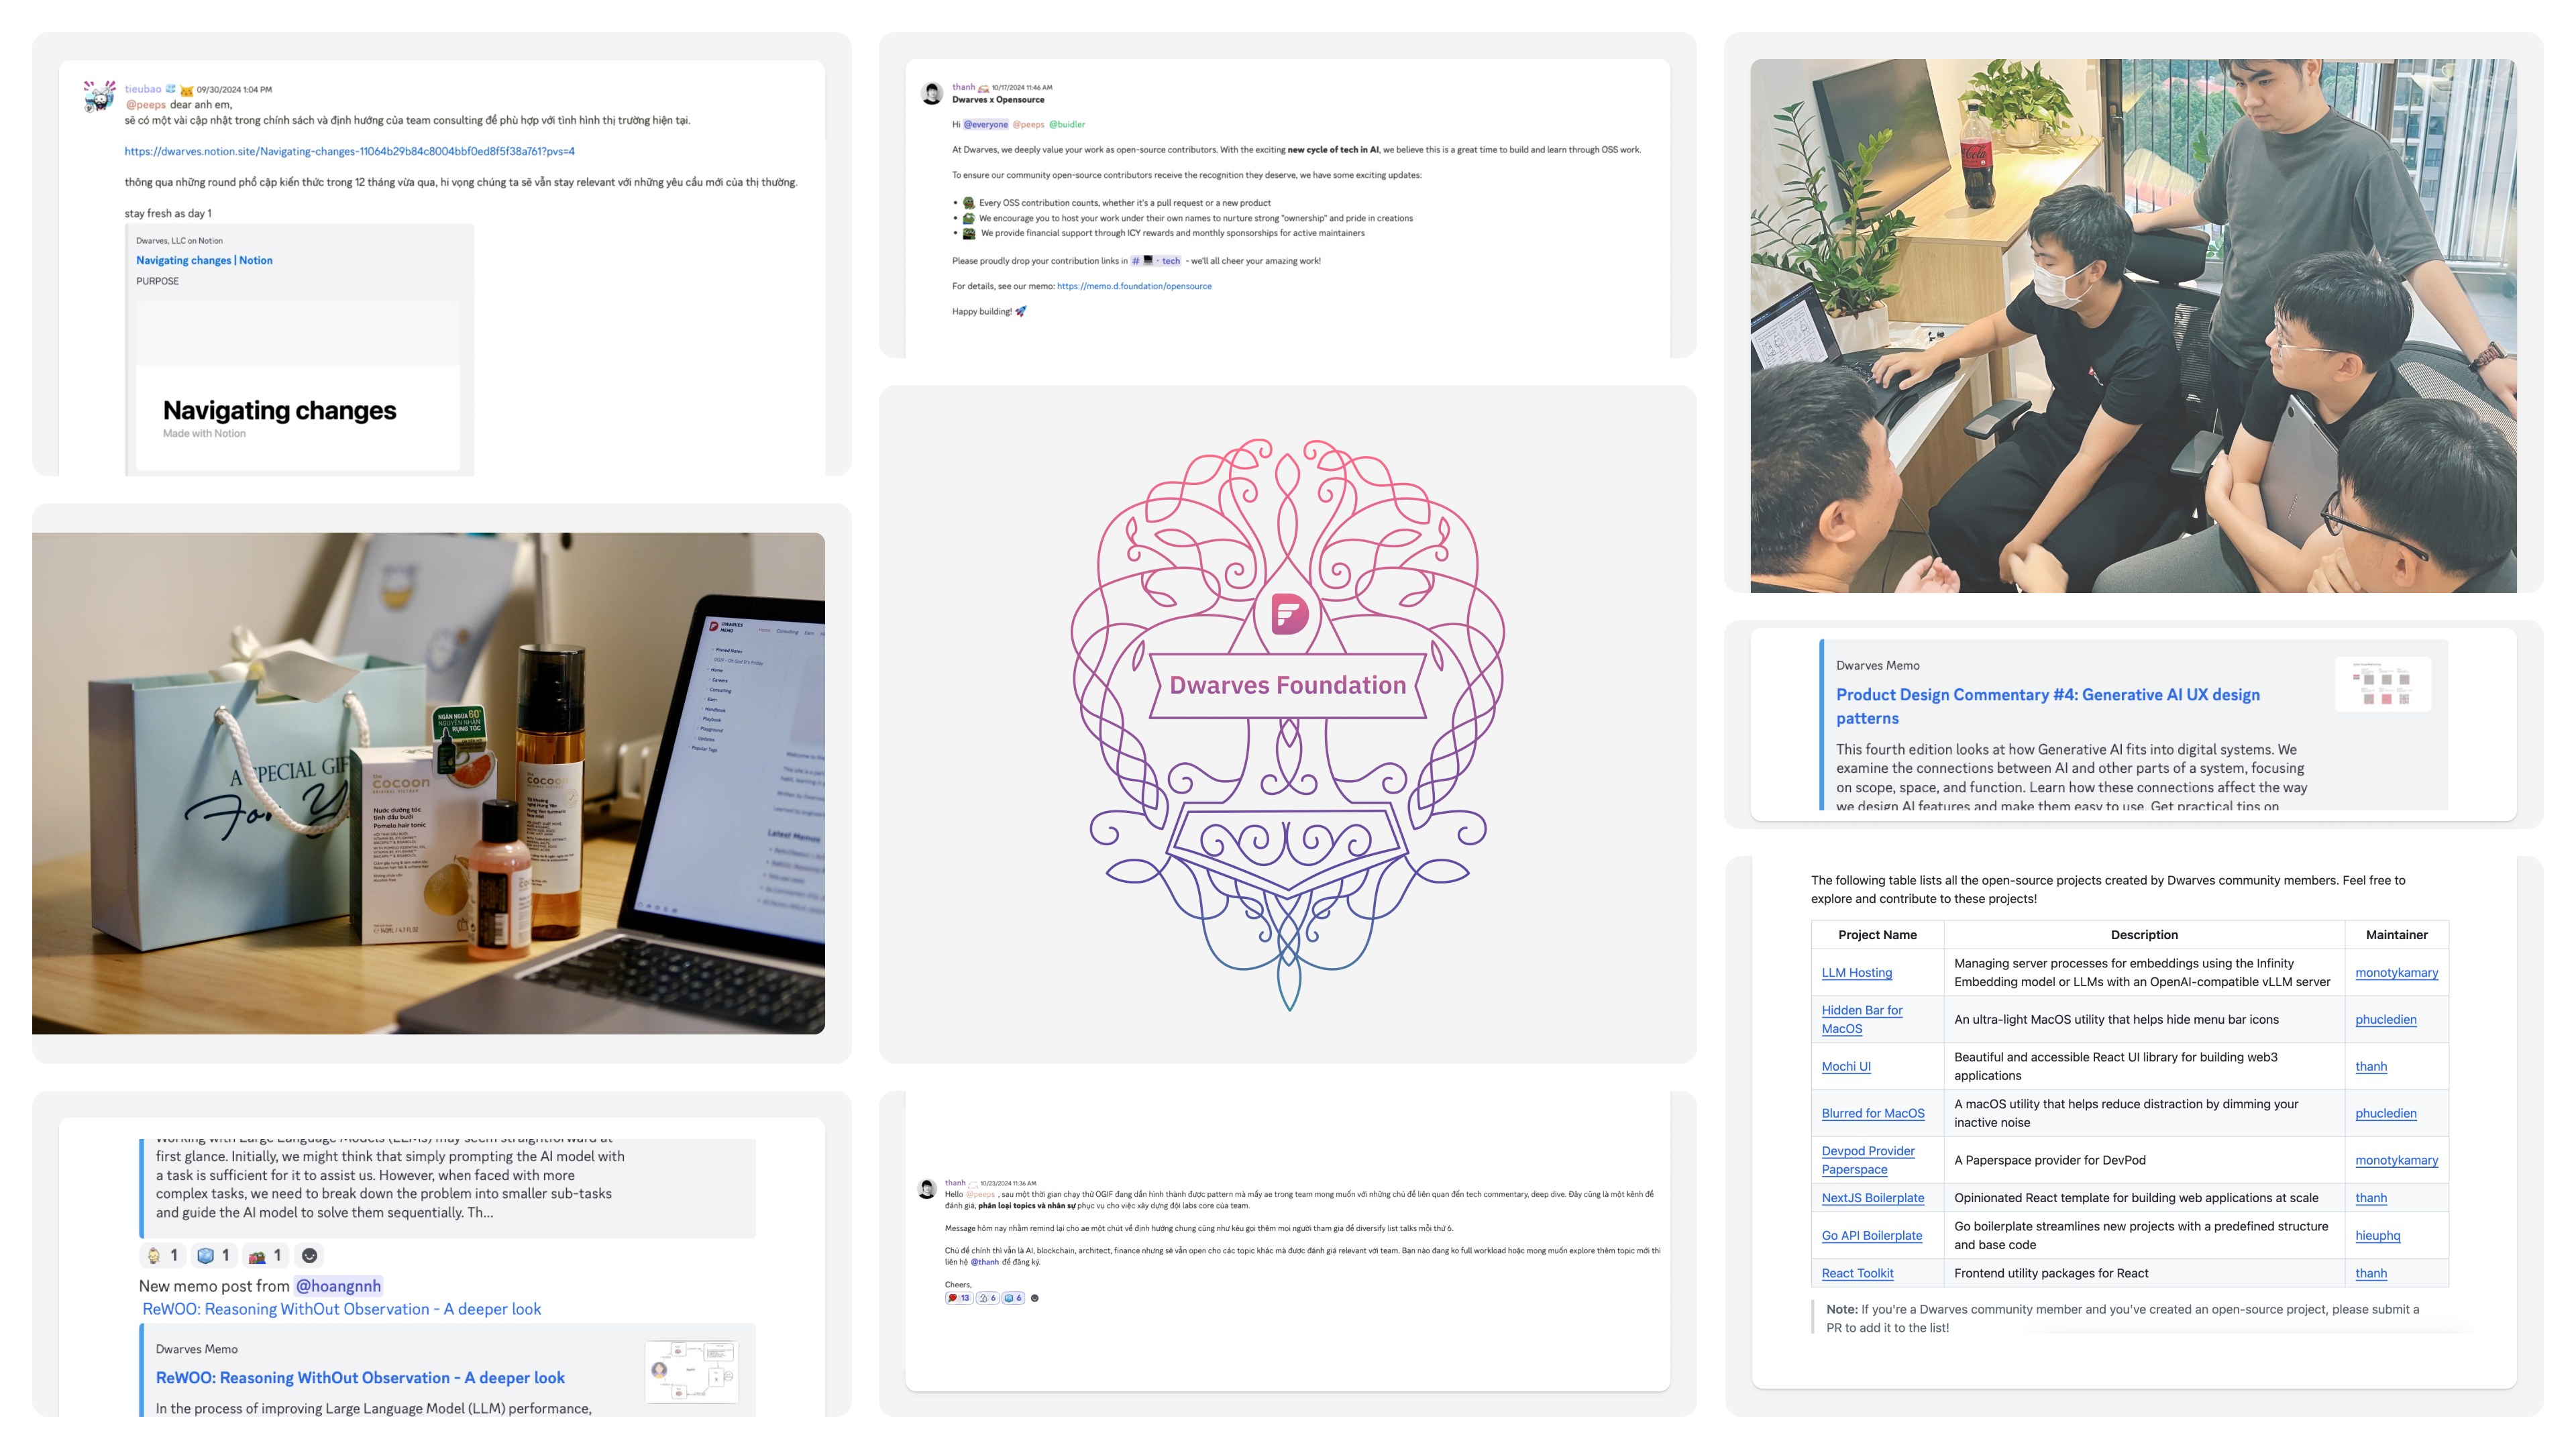
Task: Open the Mochi UI project link
Action: [x=1846, y=1066]
